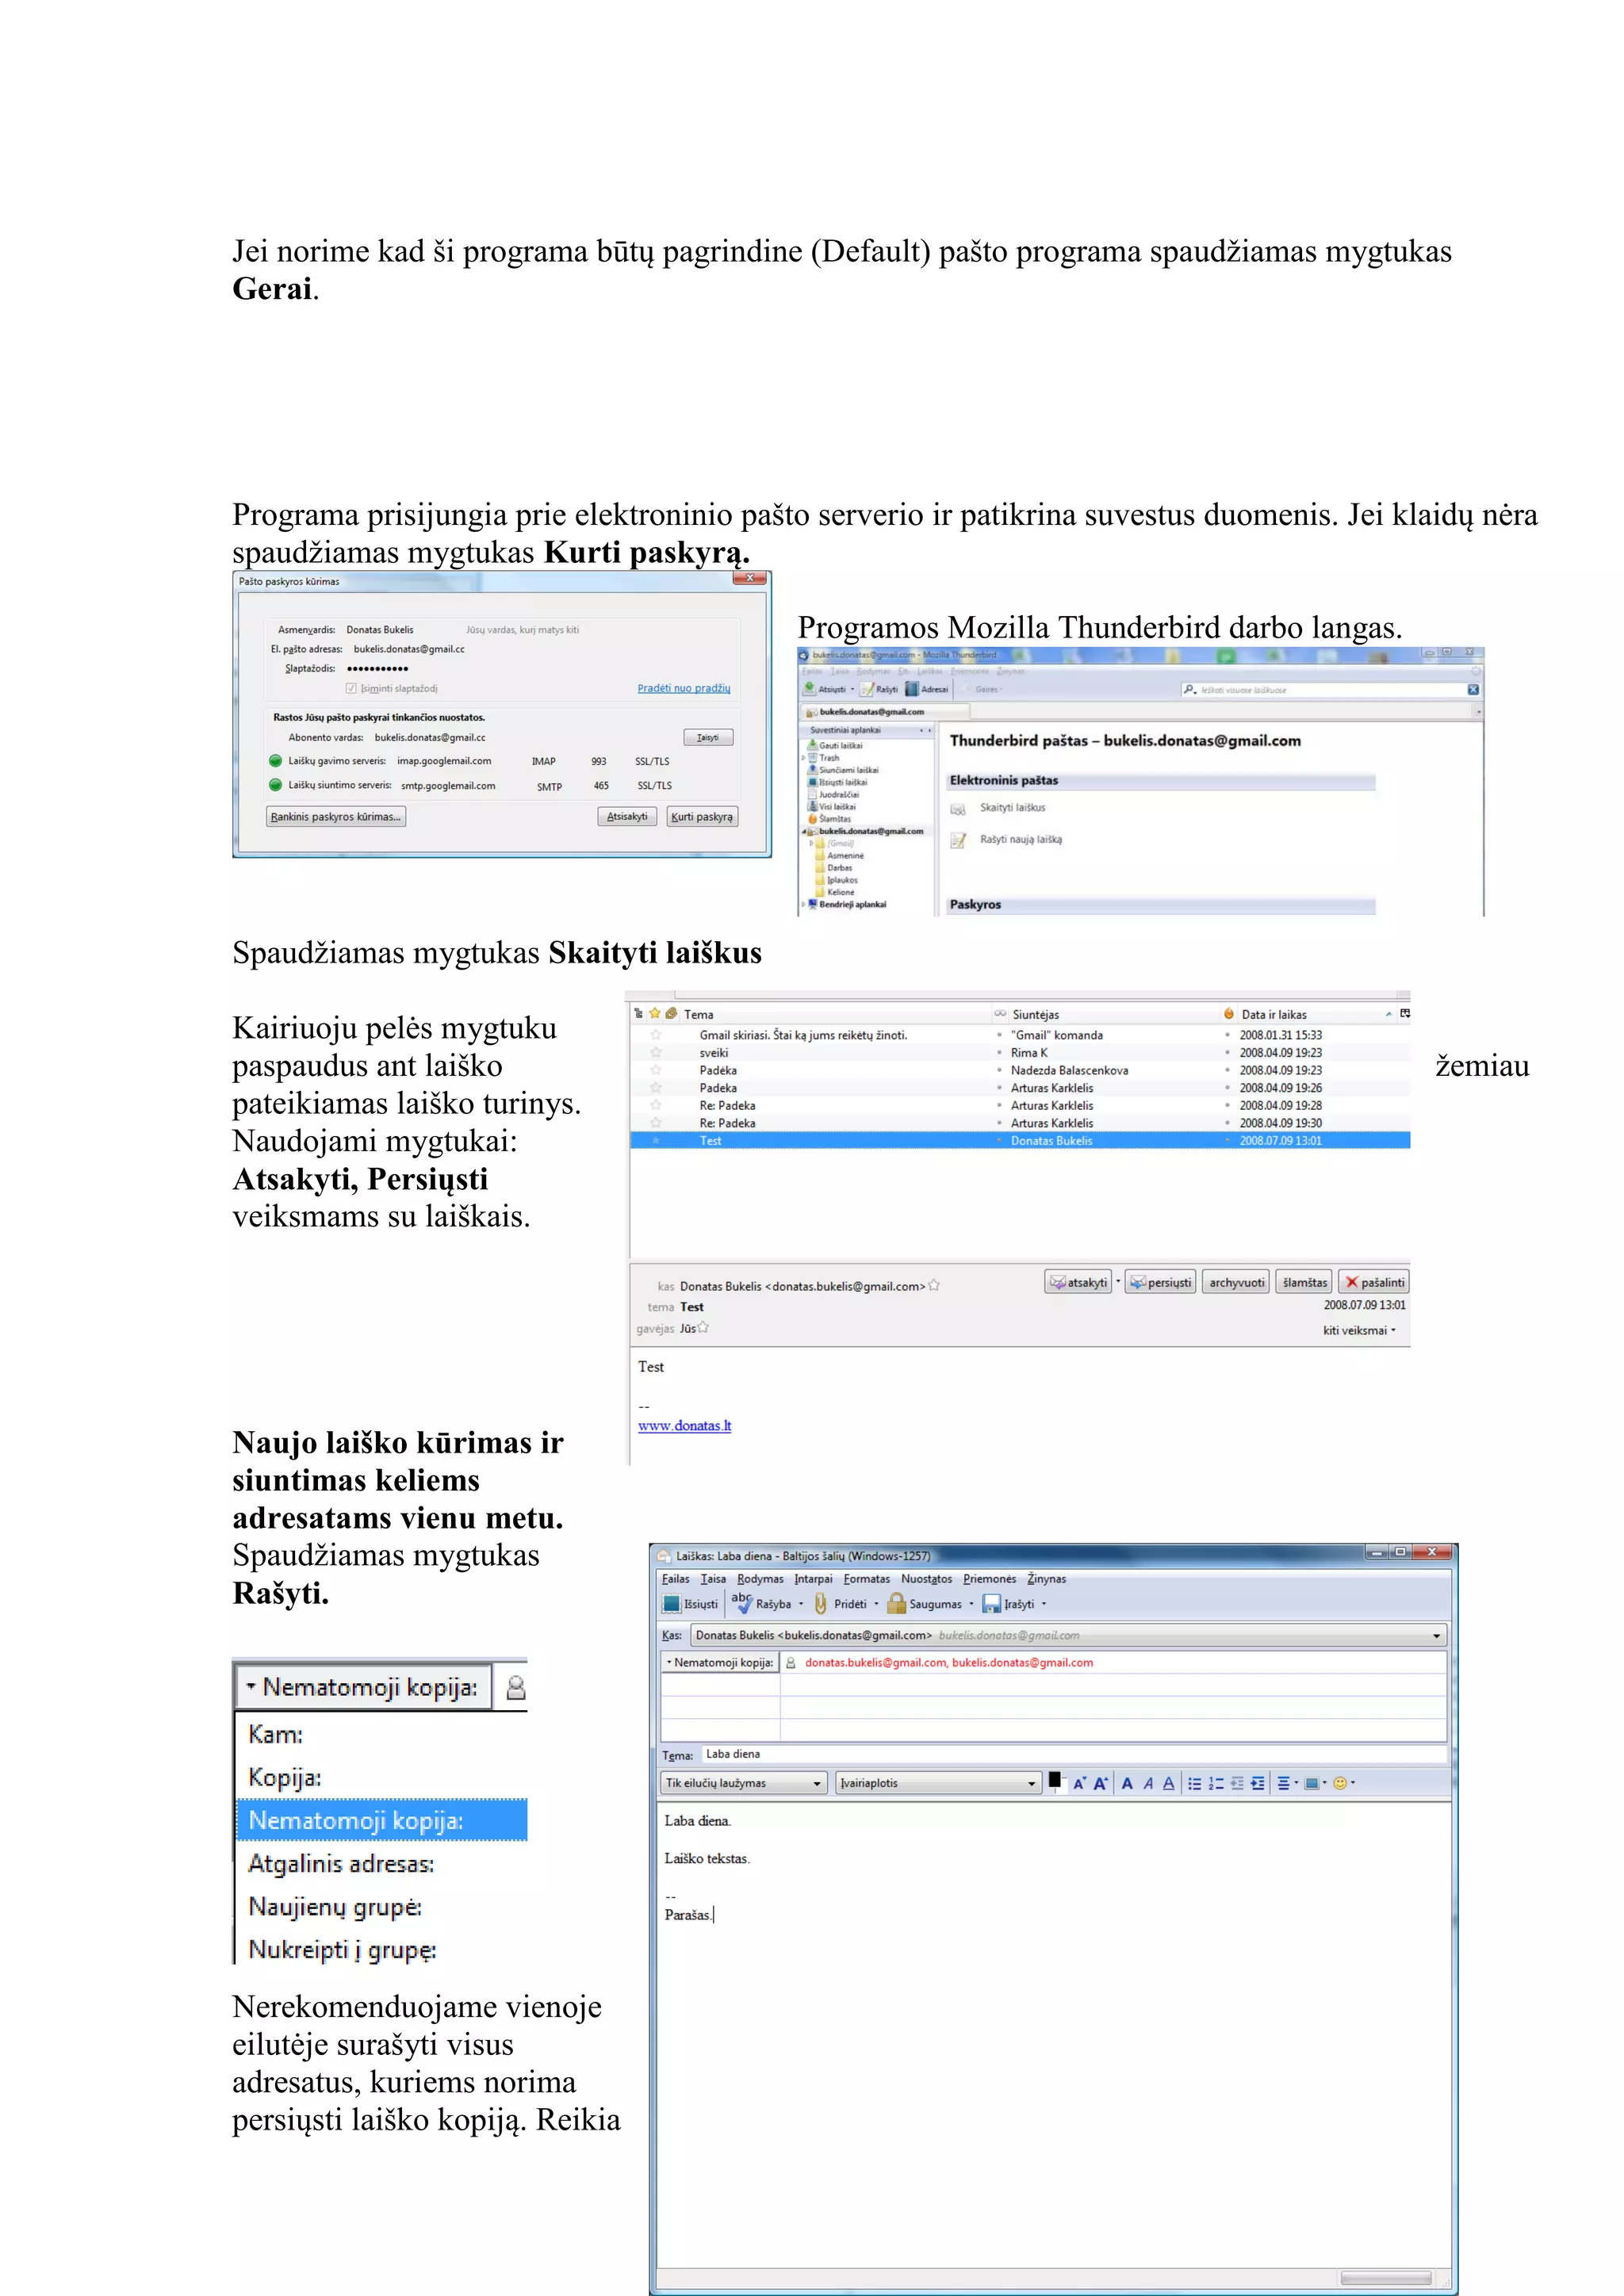This screenshot has width=1624, height=2296.
Task: Click the Kurti paskyrą button
Action: [702, 817]
